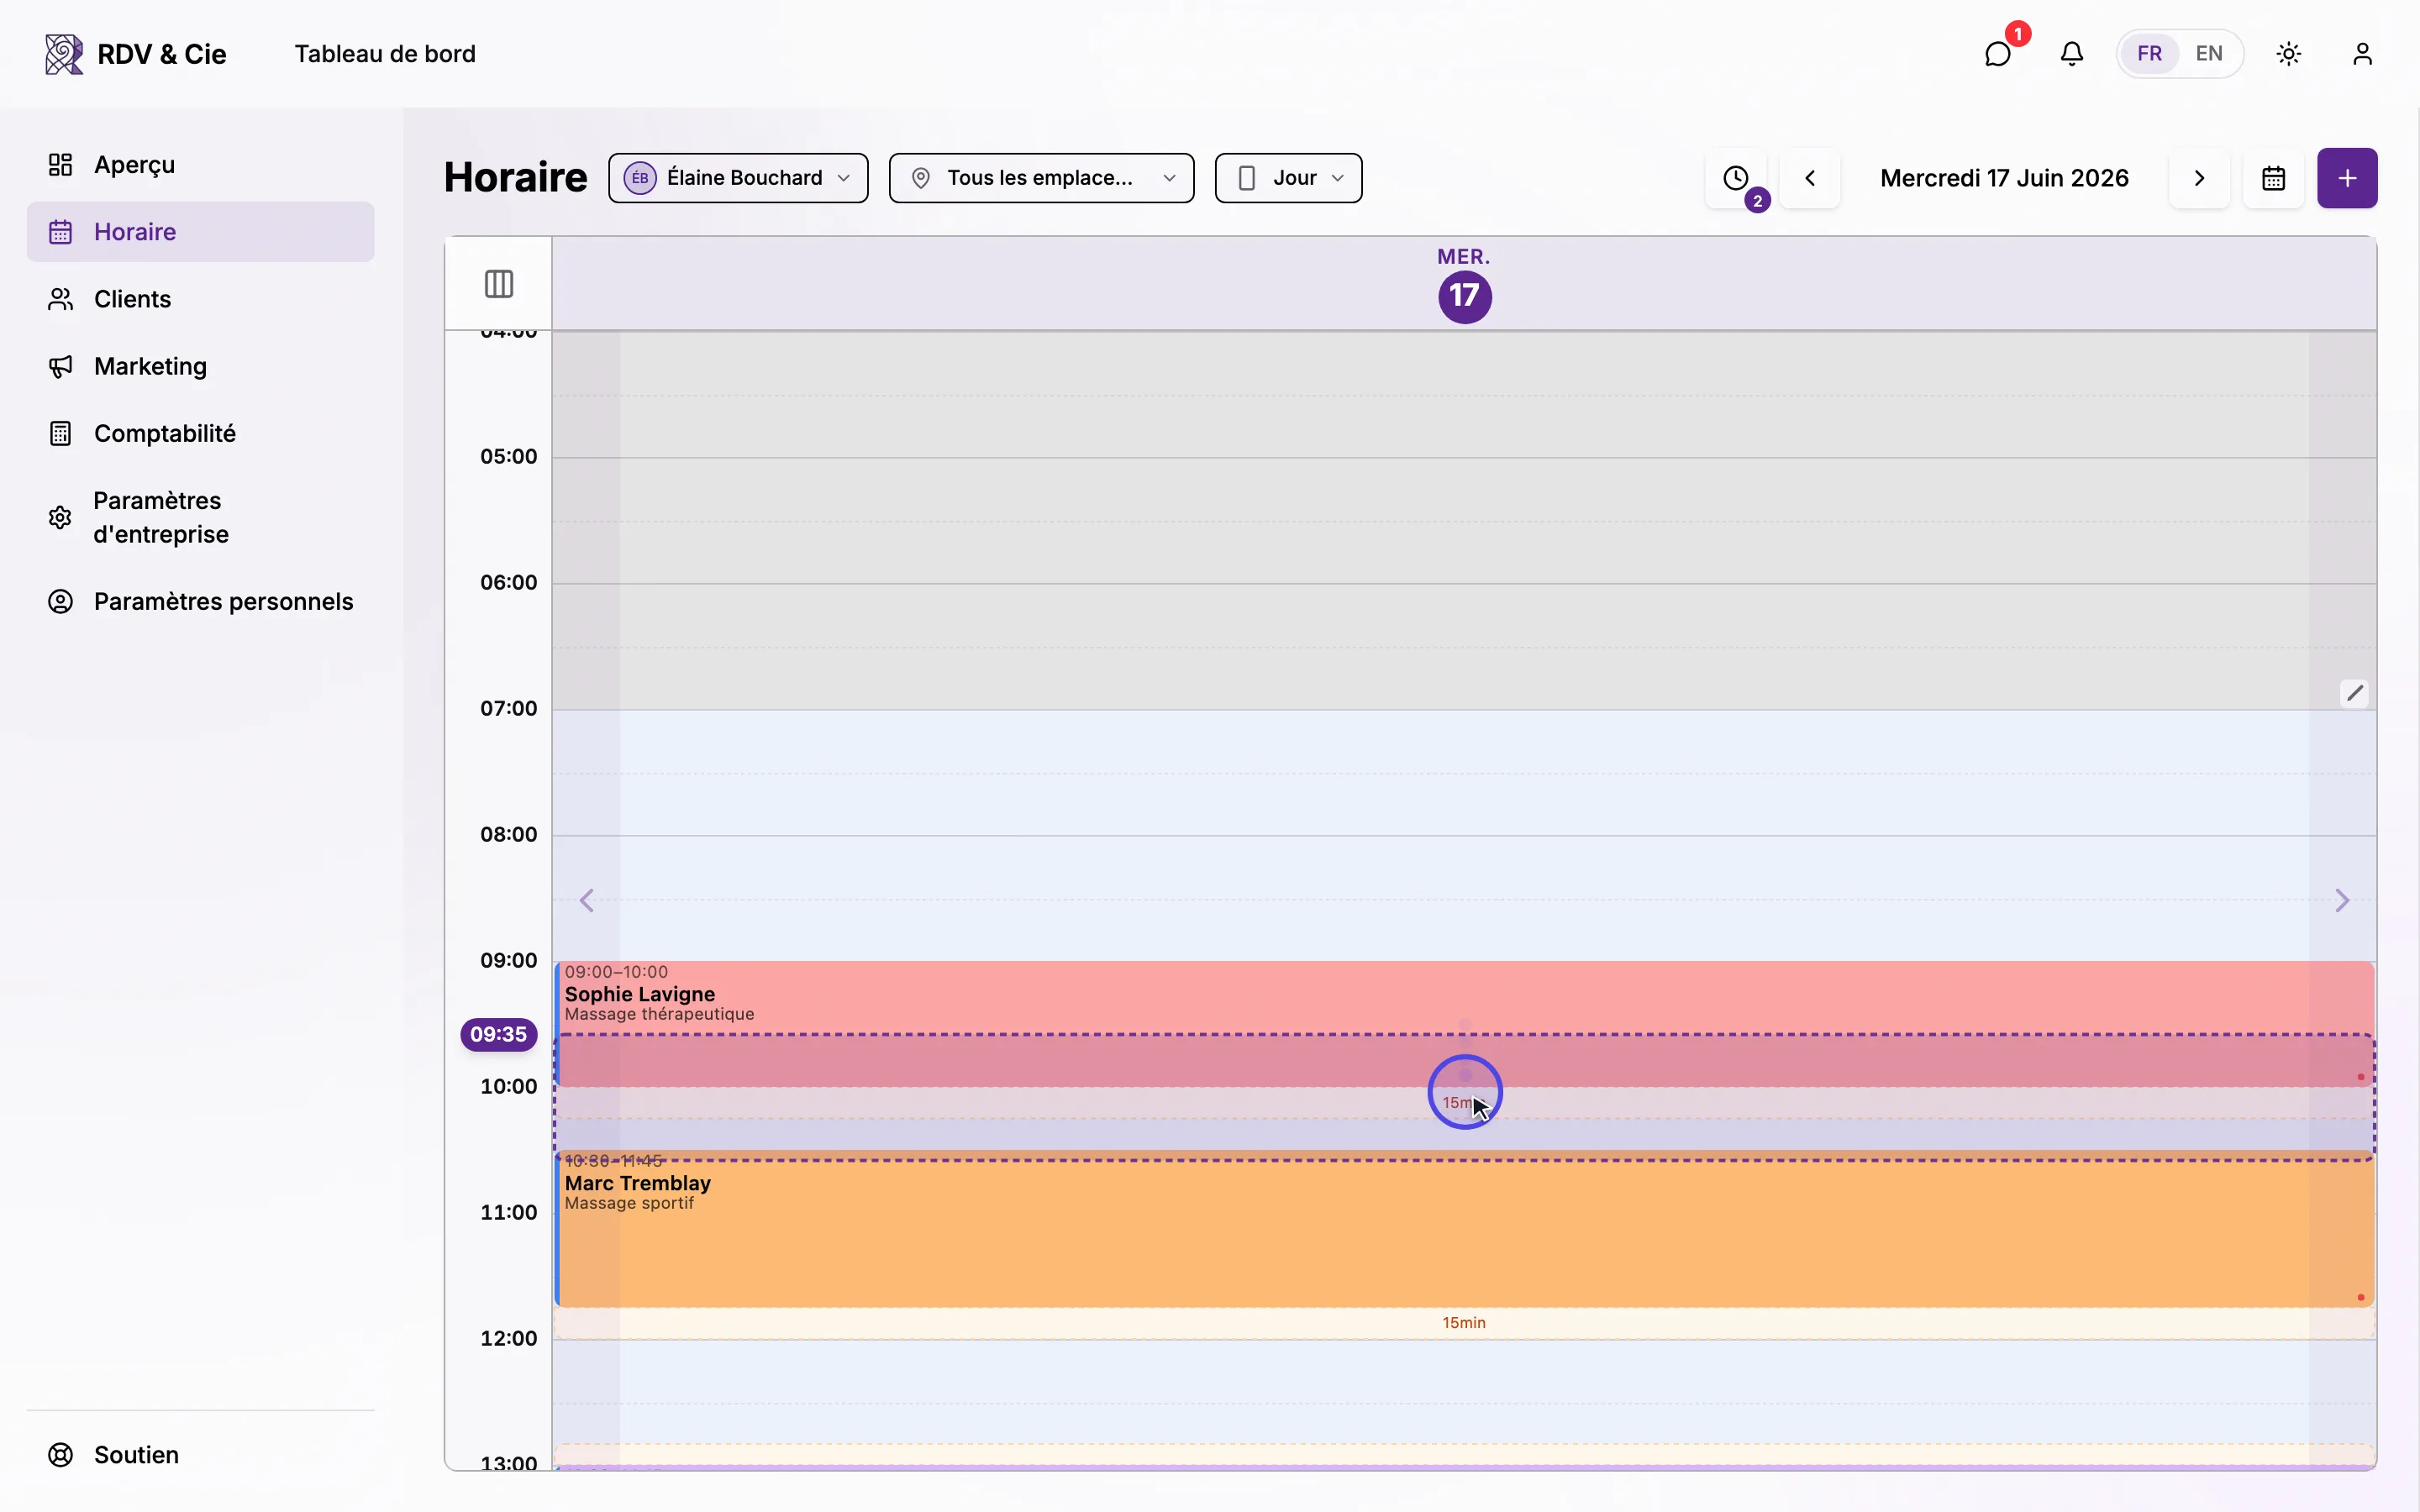
Task: Go to previous day with header arrow
Action: 1810,178
